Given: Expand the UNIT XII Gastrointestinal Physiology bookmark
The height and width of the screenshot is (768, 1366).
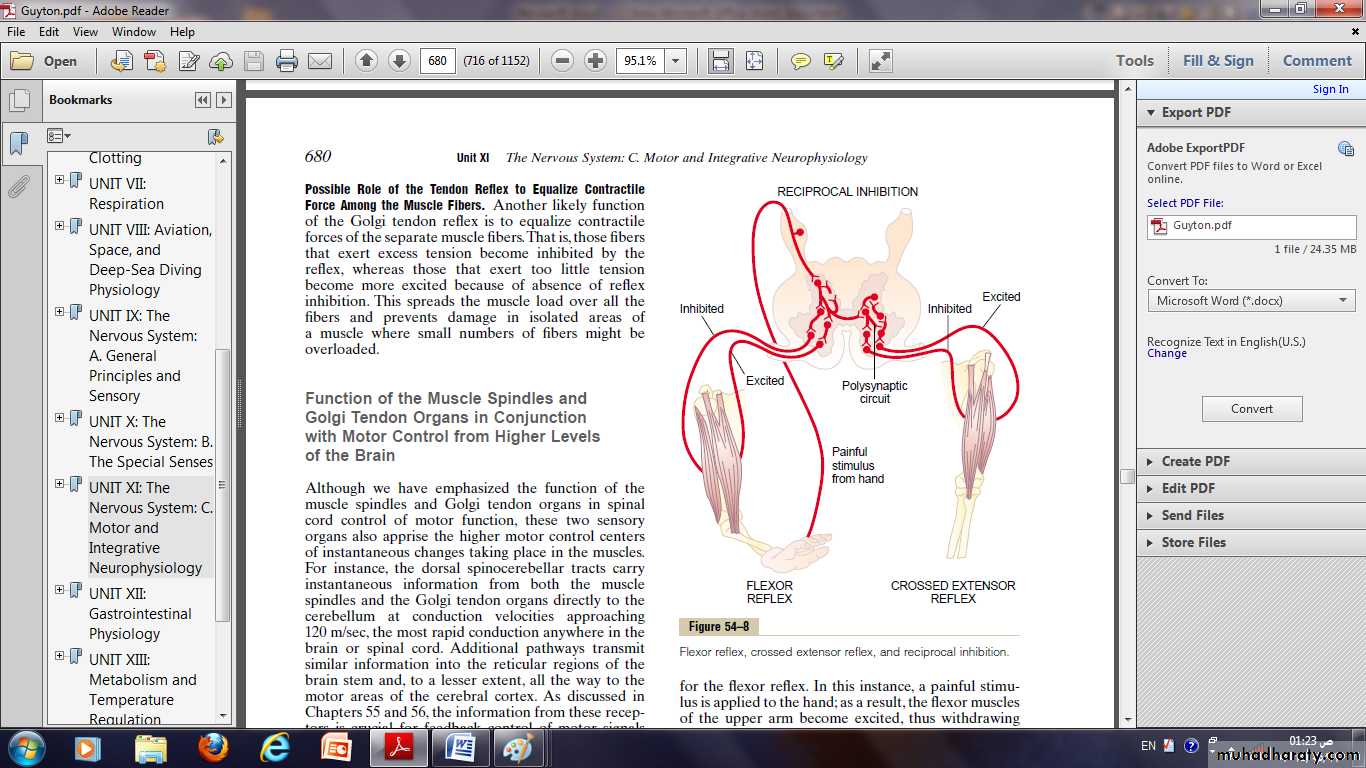Looking at the screenshot, I should 60,591.
